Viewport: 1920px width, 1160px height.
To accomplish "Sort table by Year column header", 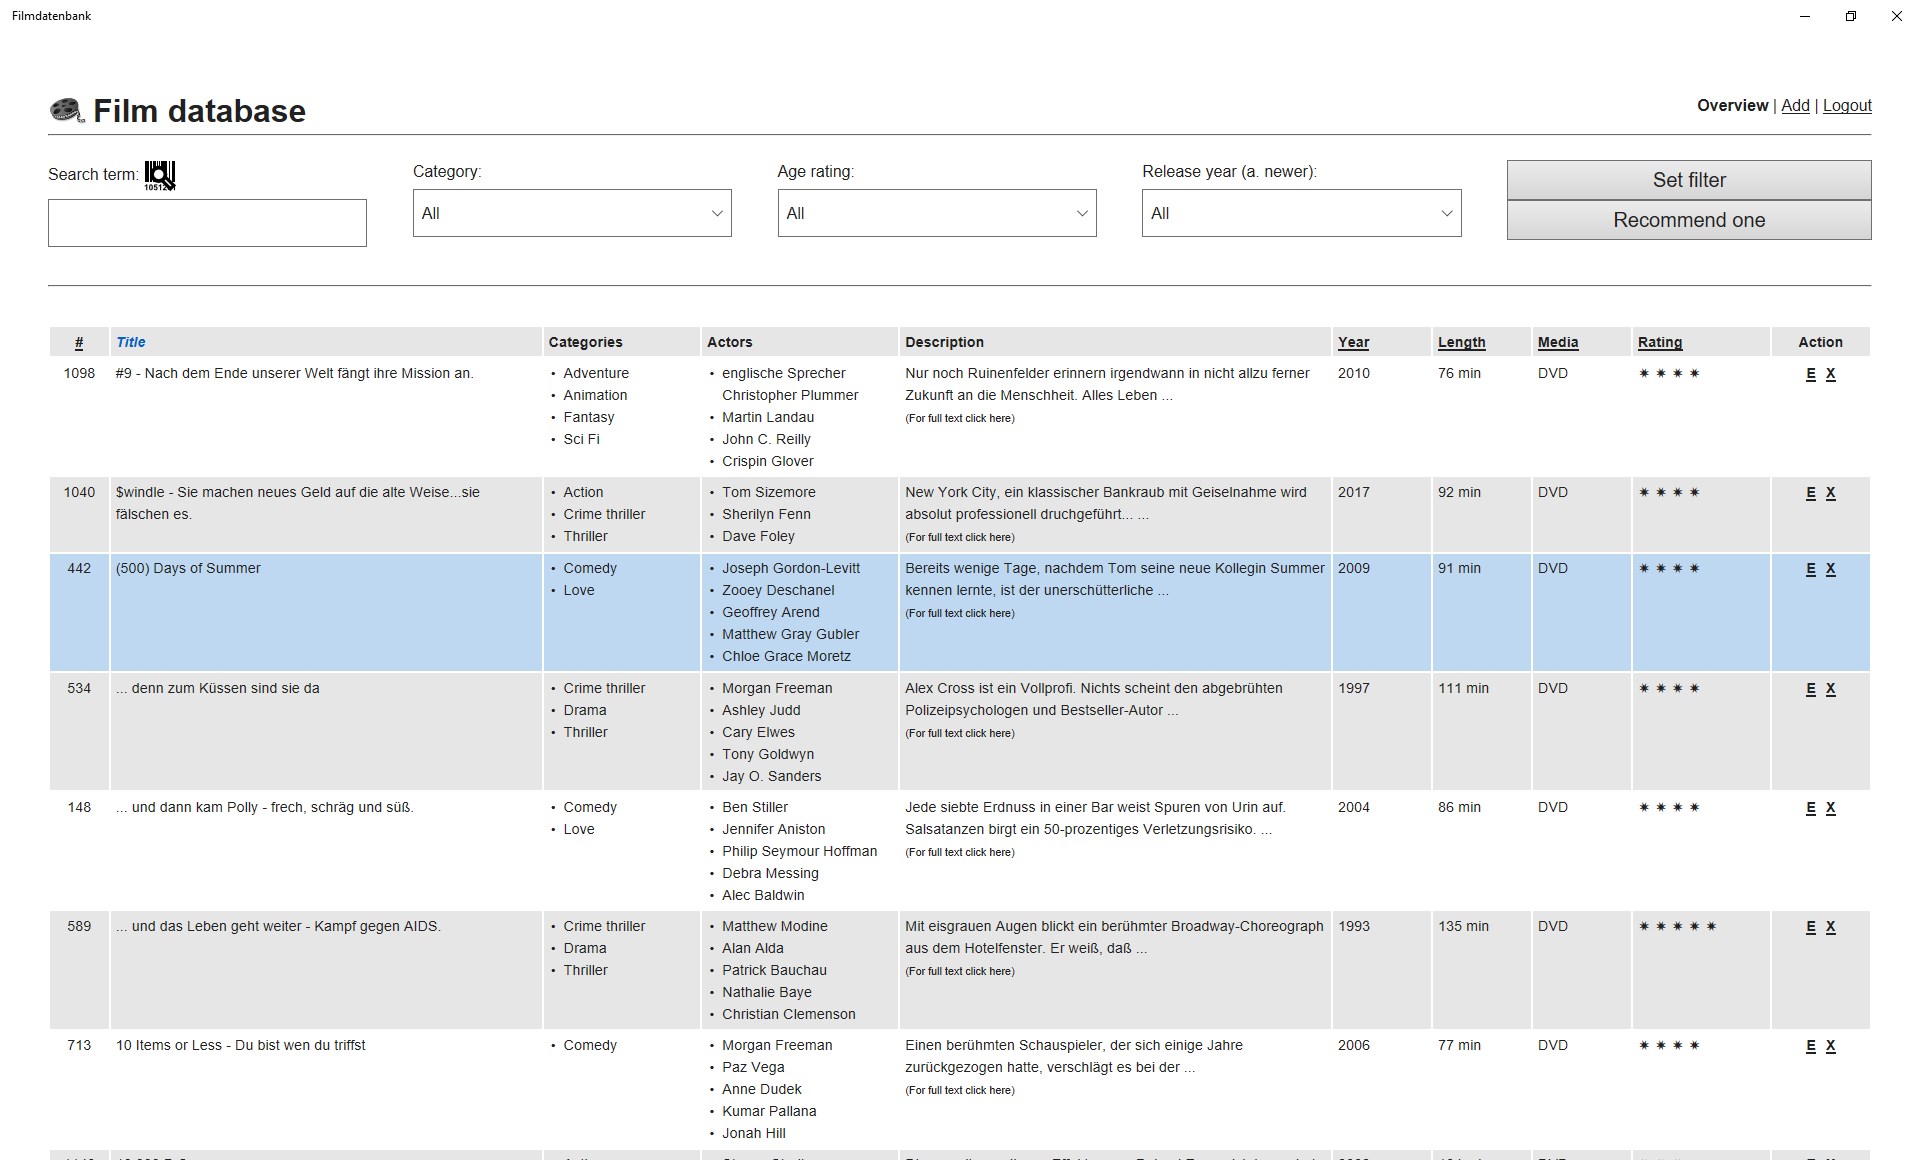I will [x=1353, y=342].
